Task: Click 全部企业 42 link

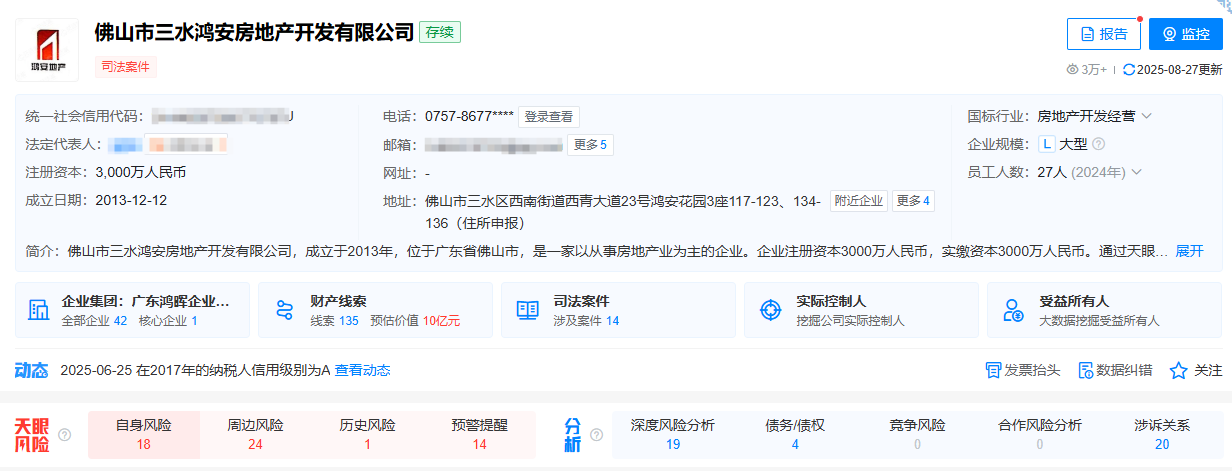Action: (x=94, y=321)
